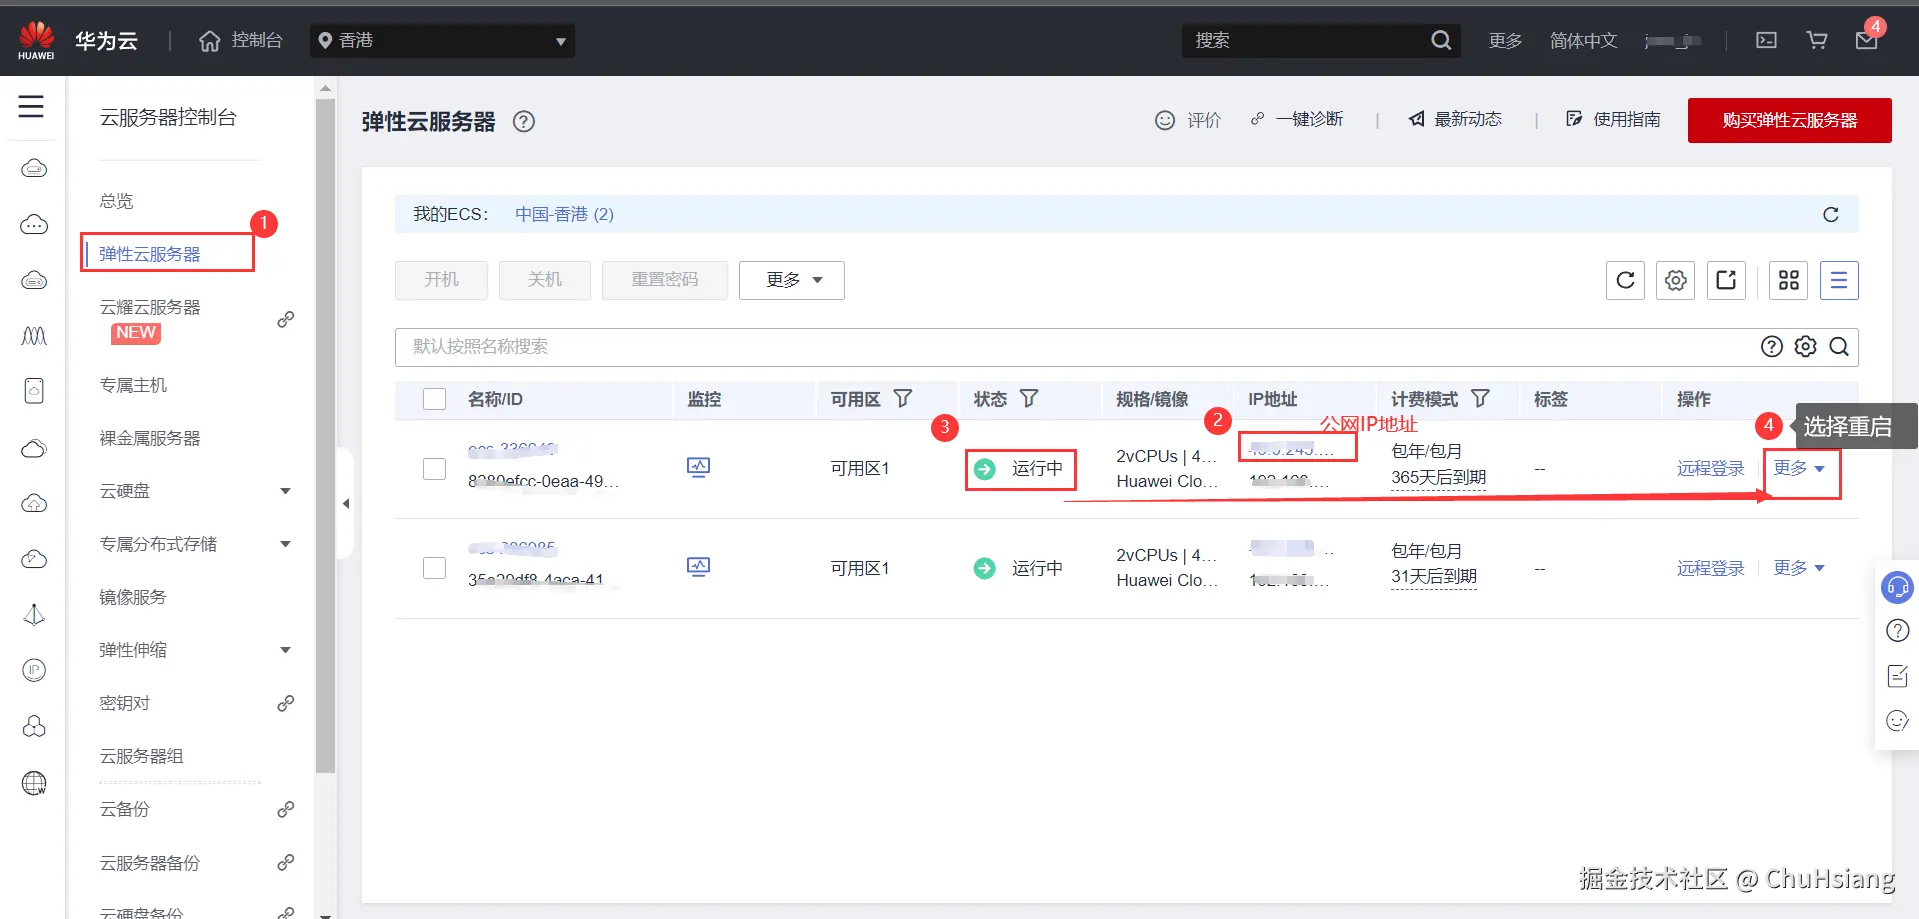Open the 中国-香港 (2) region link

564,214
